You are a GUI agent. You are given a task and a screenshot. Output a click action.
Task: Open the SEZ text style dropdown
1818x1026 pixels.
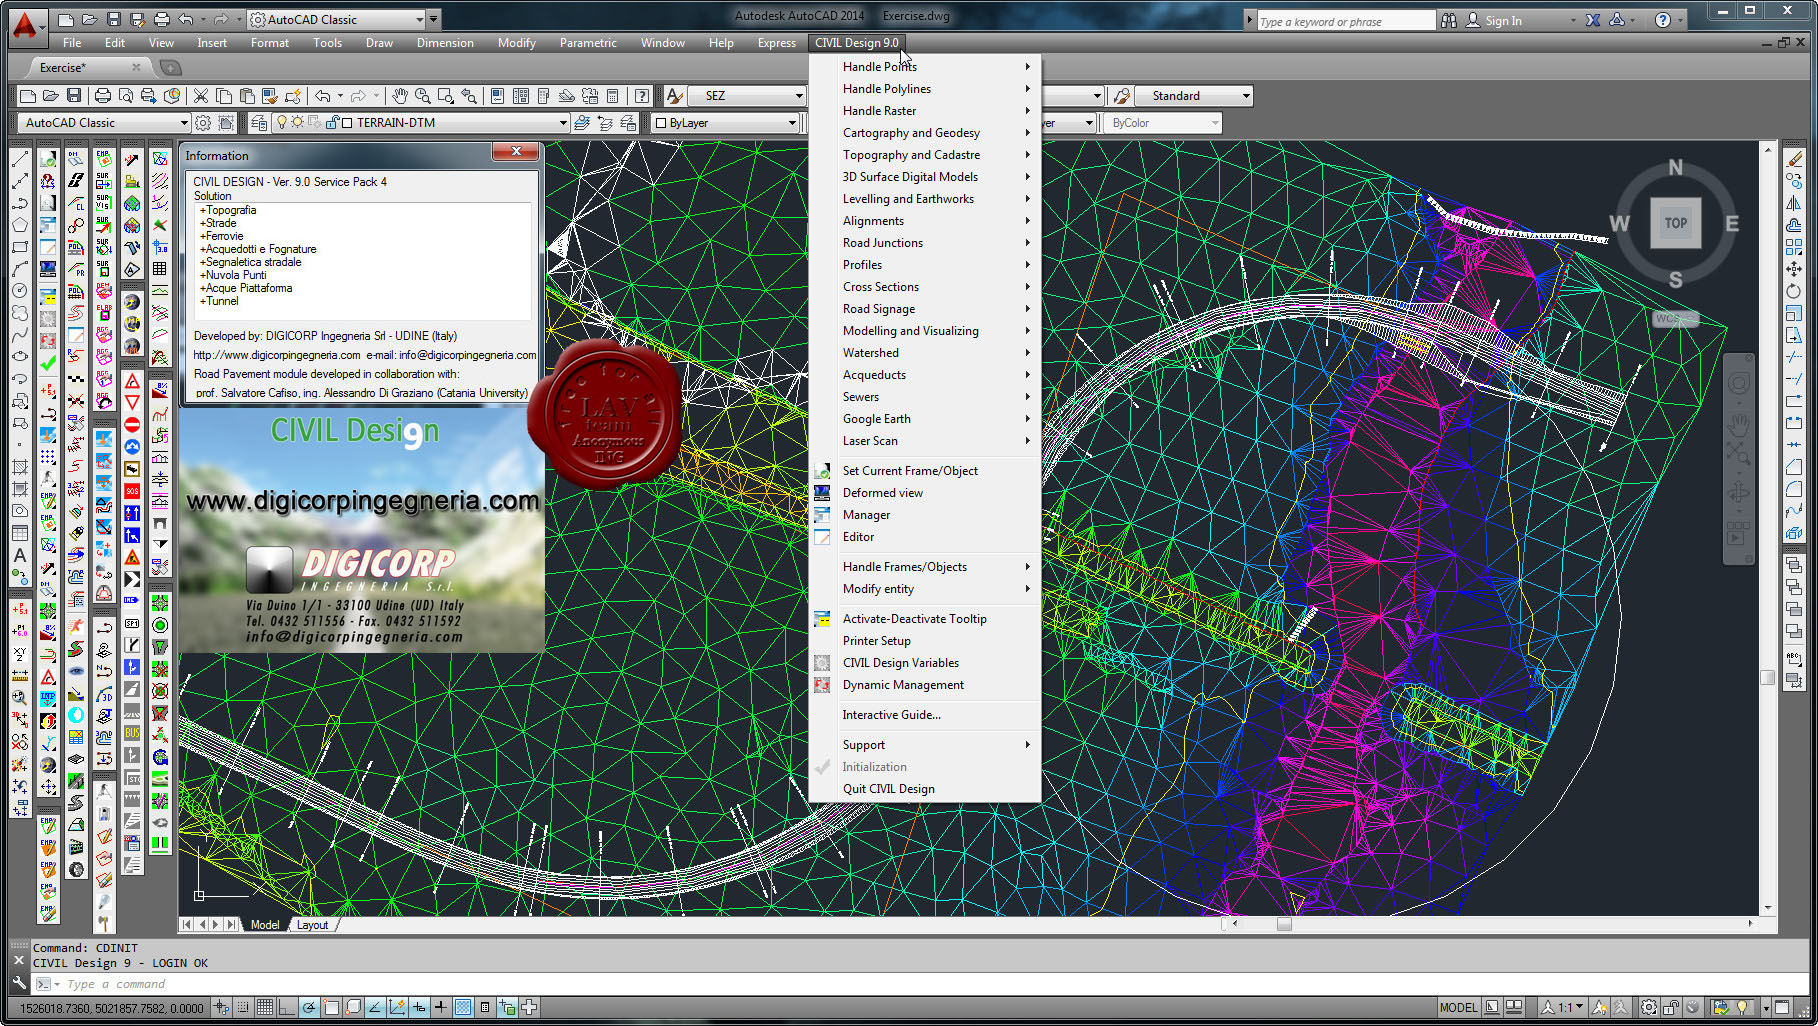[x=747, y=96]
